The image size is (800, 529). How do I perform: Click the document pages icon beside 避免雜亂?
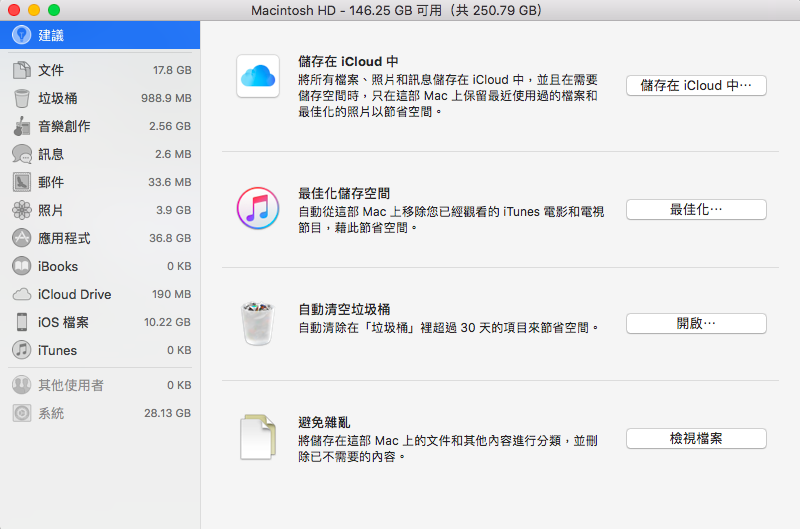tap(258, 437)
